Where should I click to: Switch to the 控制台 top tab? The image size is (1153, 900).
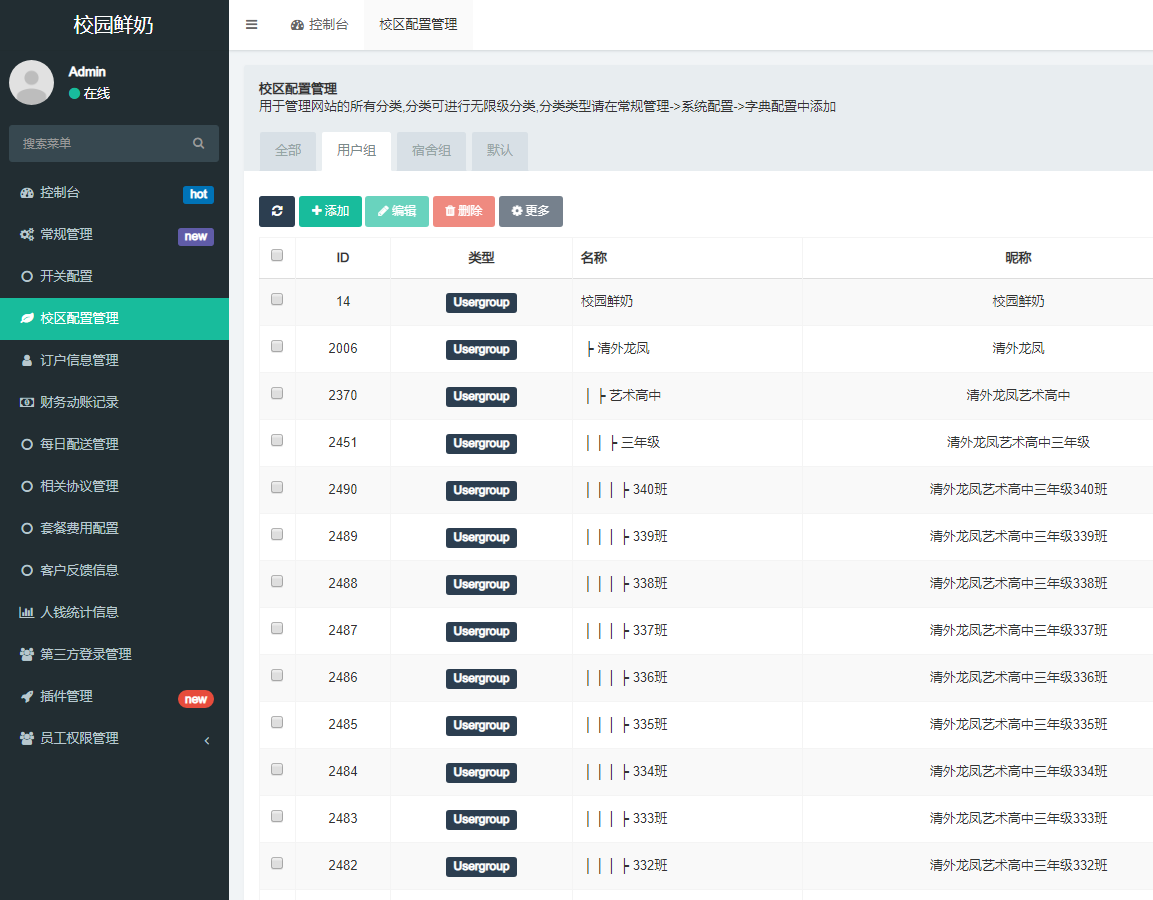click(319, 25)
